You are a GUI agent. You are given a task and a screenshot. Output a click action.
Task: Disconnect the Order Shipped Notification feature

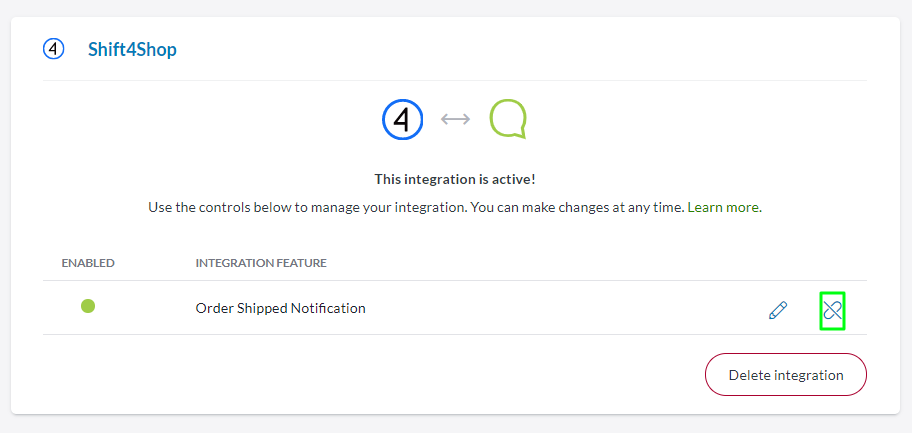pyautogui.click(x=832, y=310)
